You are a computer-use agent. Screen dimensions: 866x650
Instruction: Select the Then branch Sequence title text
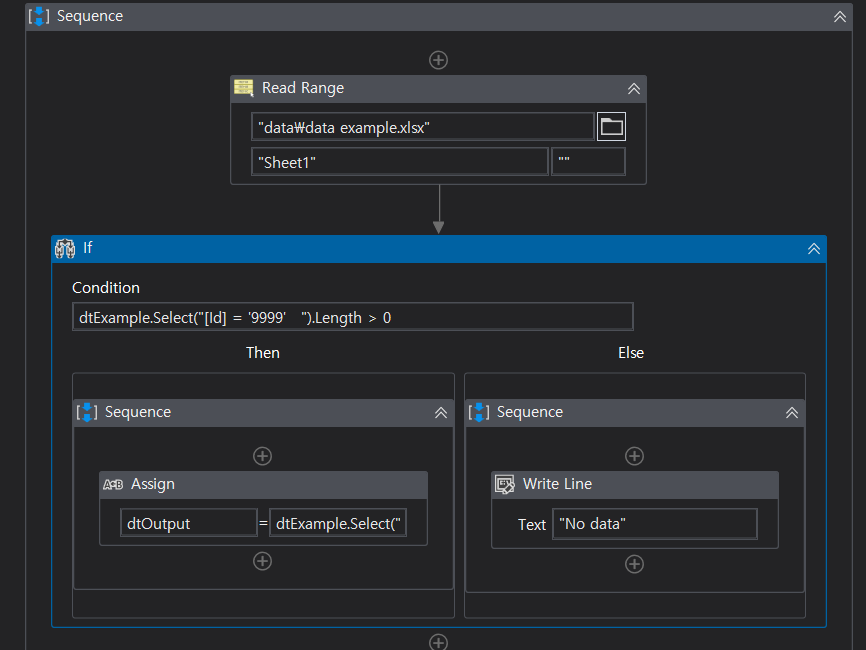138,412
